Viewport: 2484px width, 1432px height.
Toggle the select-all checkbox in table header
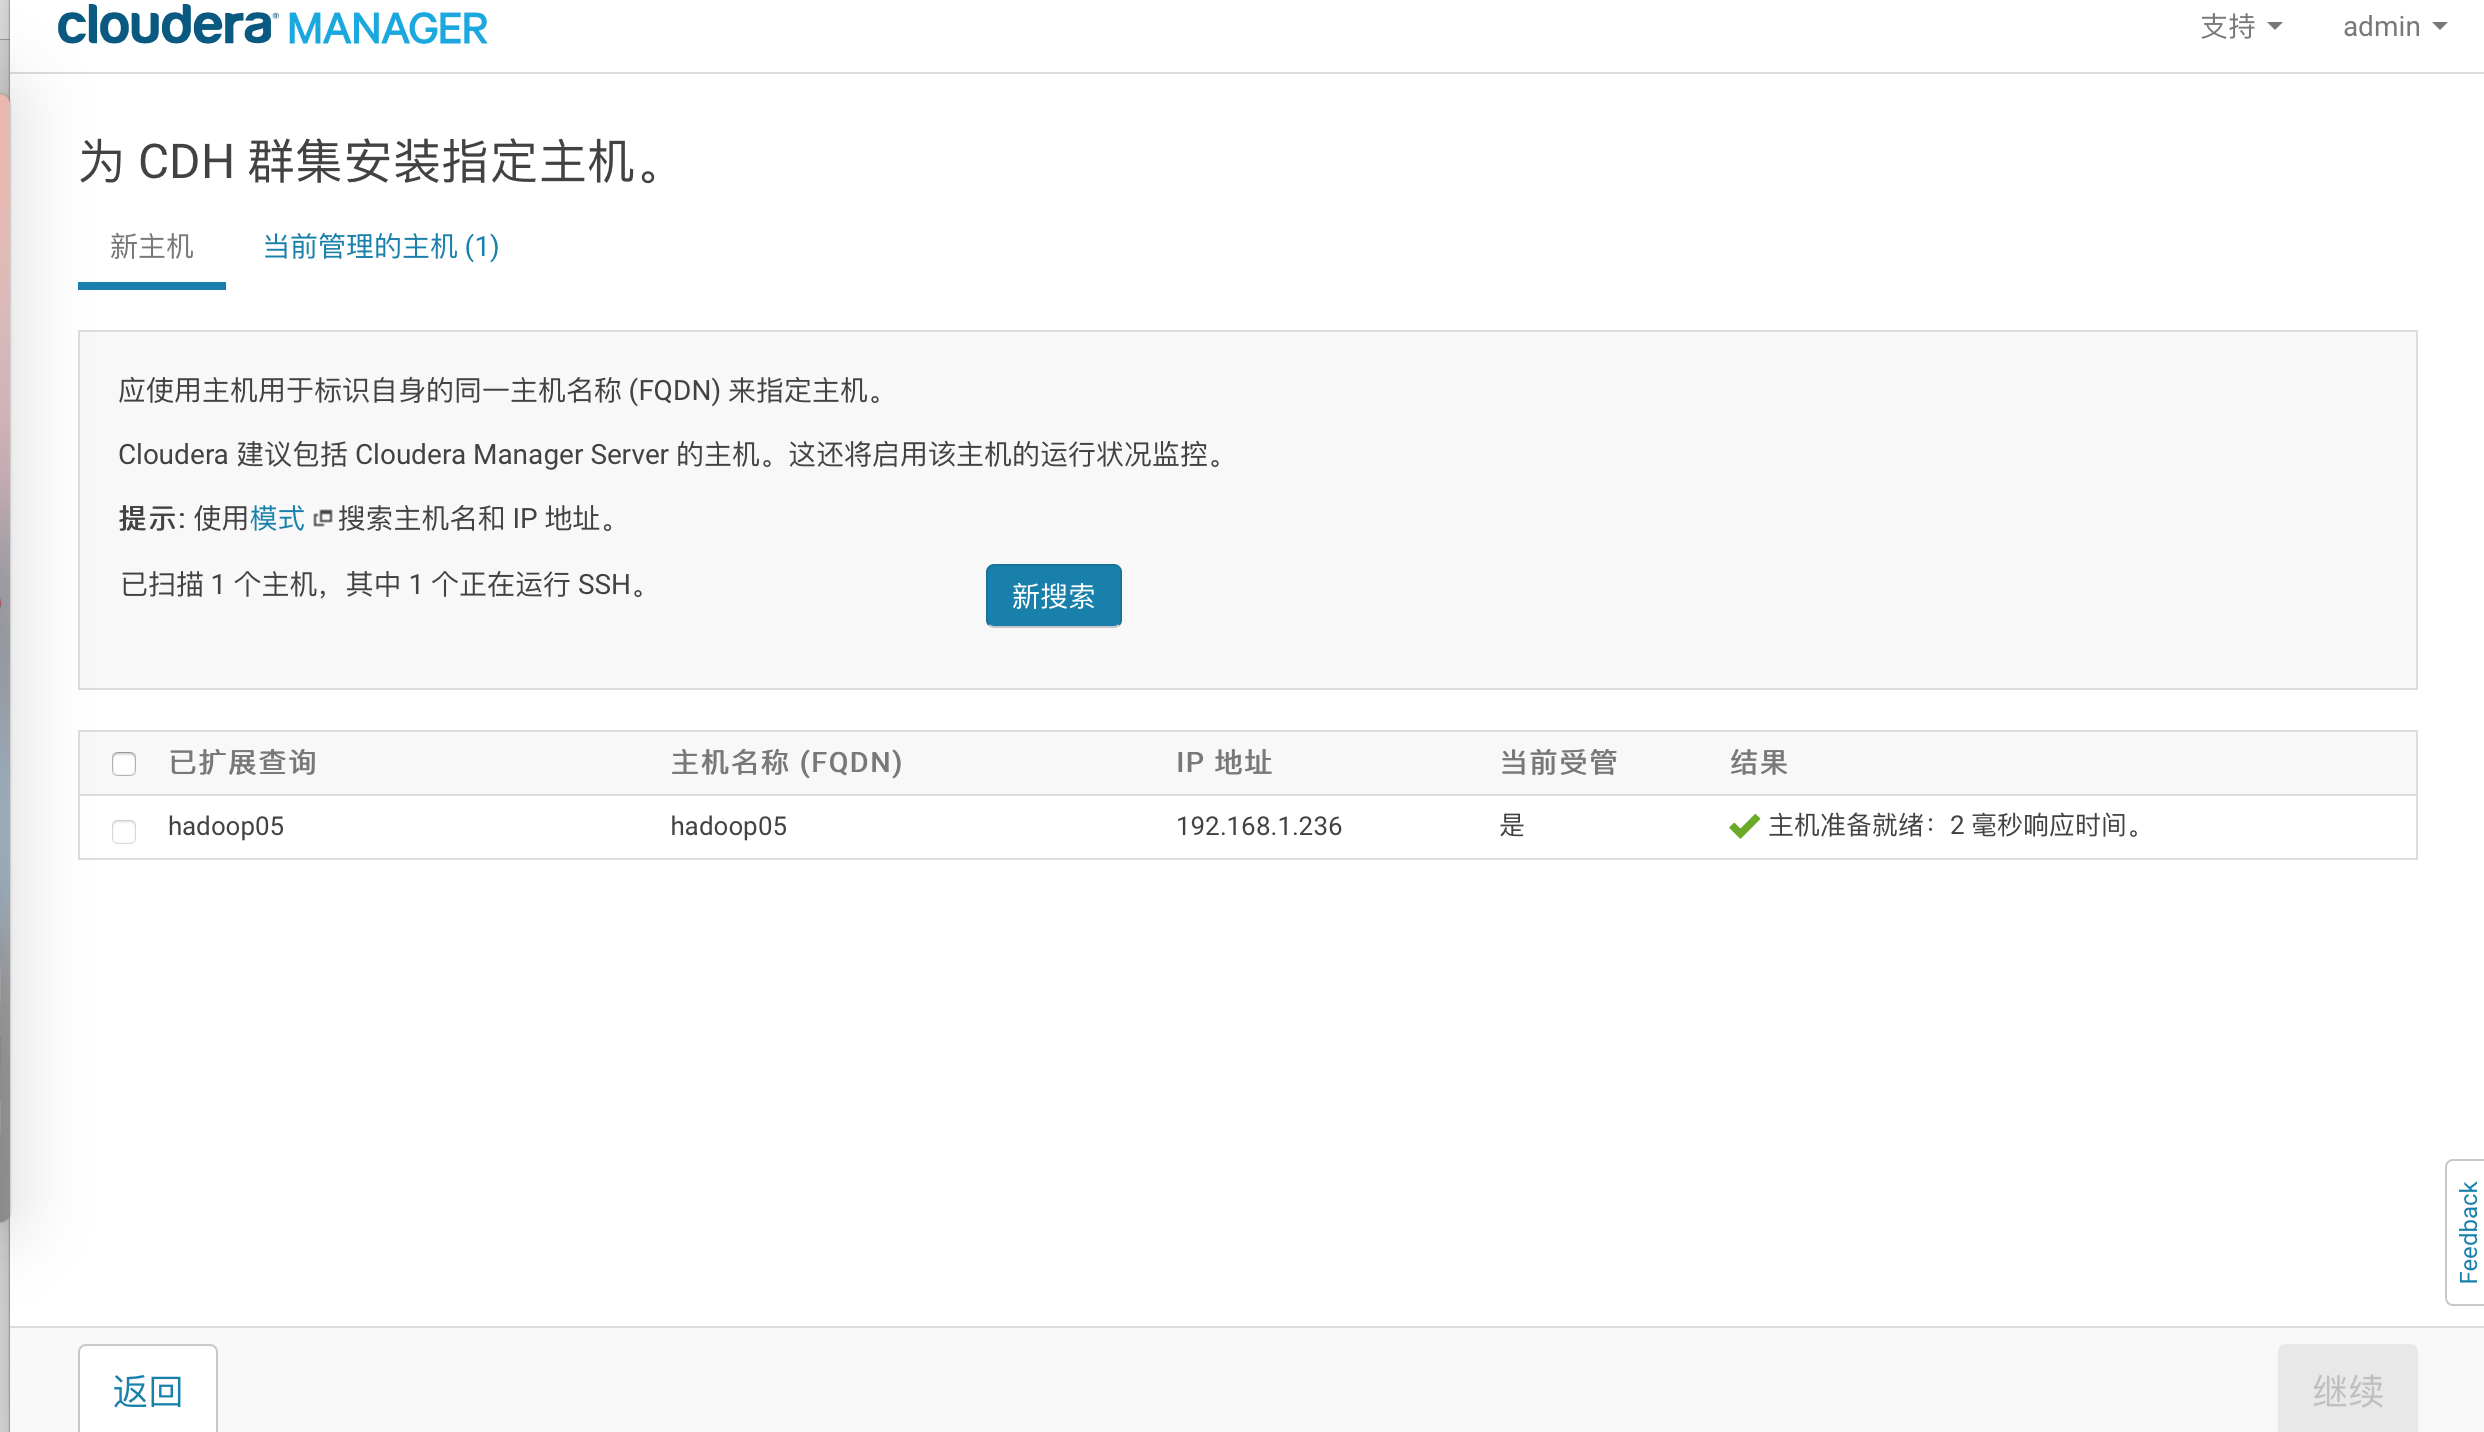coord(124,764)
